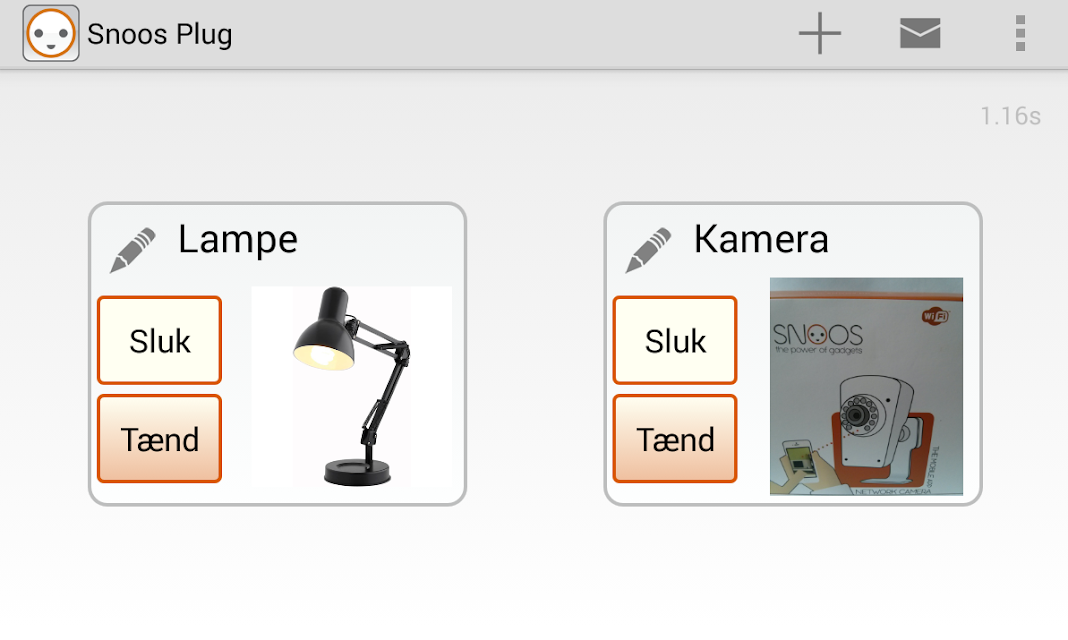The height and width of the screenshot is (640, 1068).
Task: Click the 1.16s response time label
Action: [x=1010, y=116]
